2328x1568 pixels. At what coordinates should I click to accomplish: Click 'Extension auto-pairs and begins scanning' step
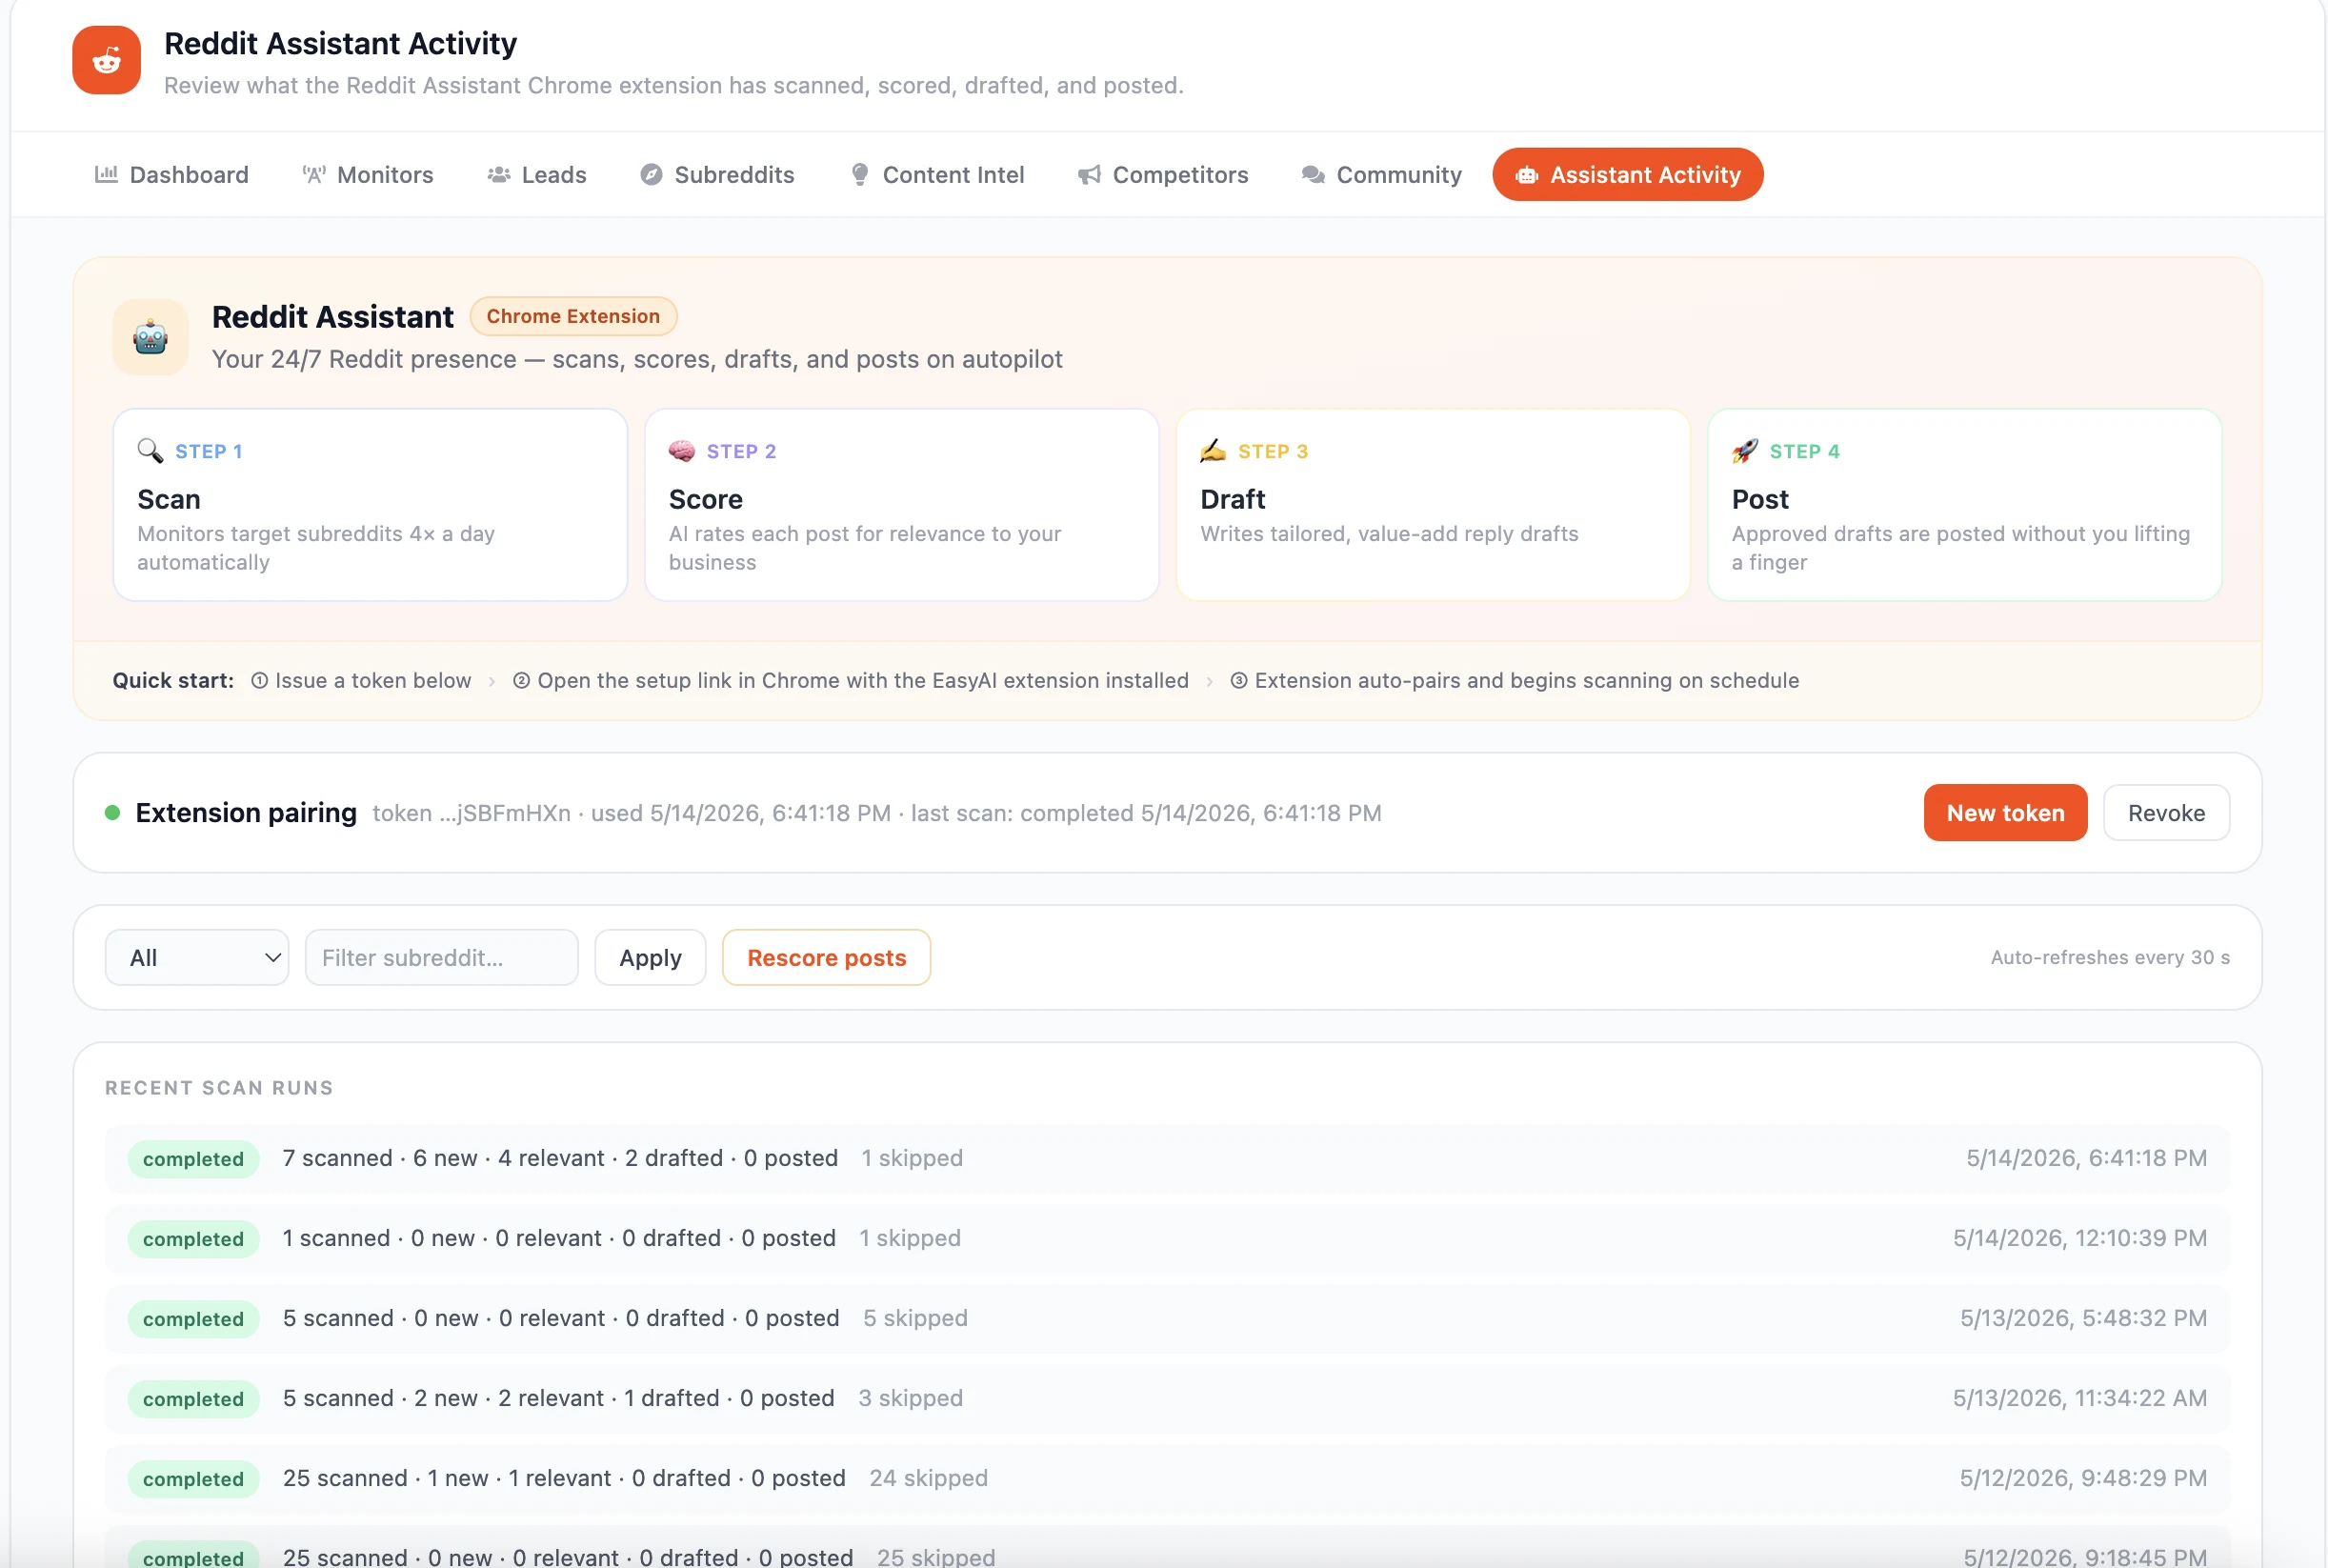tap(1514, 680)
